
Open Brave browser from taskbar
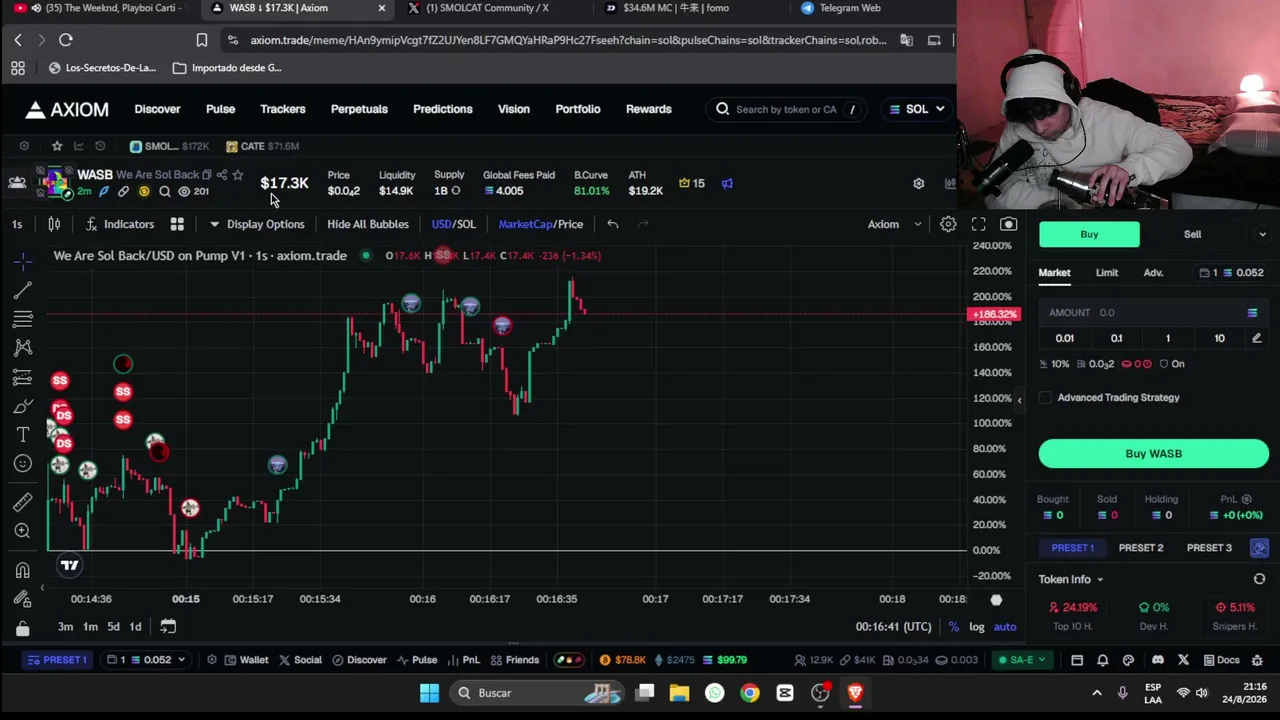pyautogui.click(x=855, y=693)
